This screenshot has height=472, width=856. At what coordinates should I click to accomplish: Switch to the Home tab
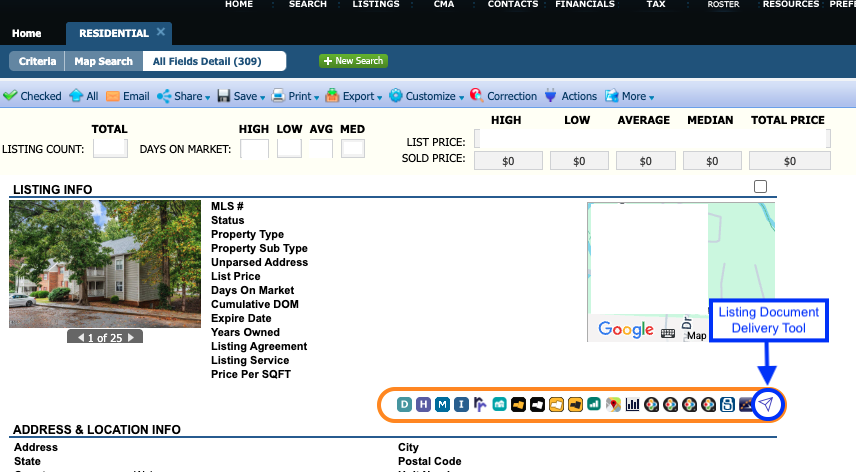[27, 33]
